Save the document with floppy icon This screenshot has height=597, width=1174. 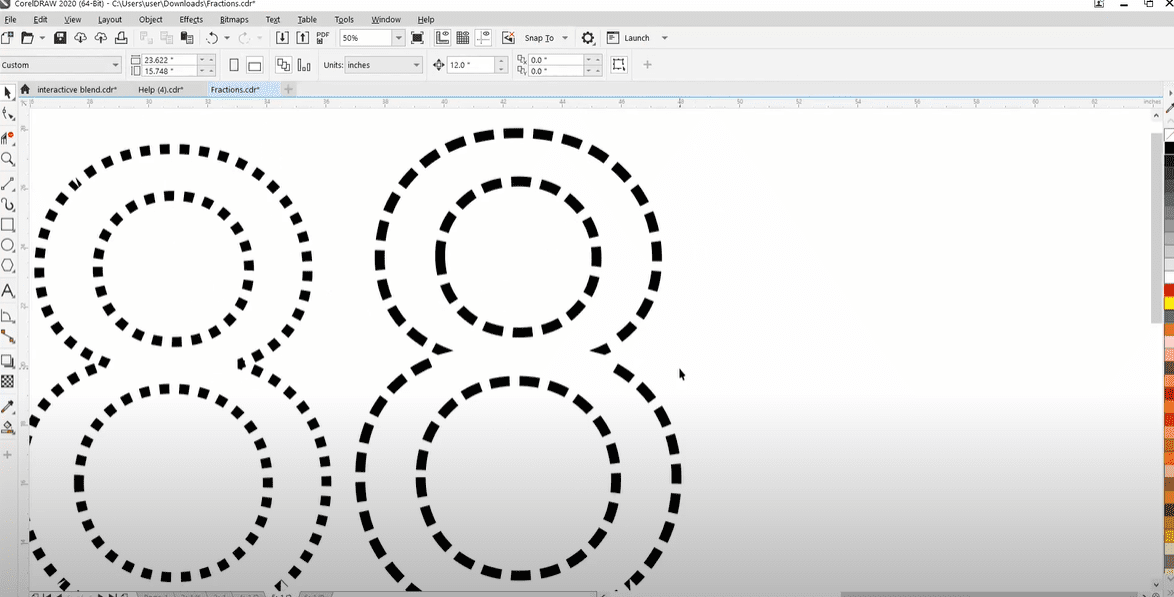[61, 37]
